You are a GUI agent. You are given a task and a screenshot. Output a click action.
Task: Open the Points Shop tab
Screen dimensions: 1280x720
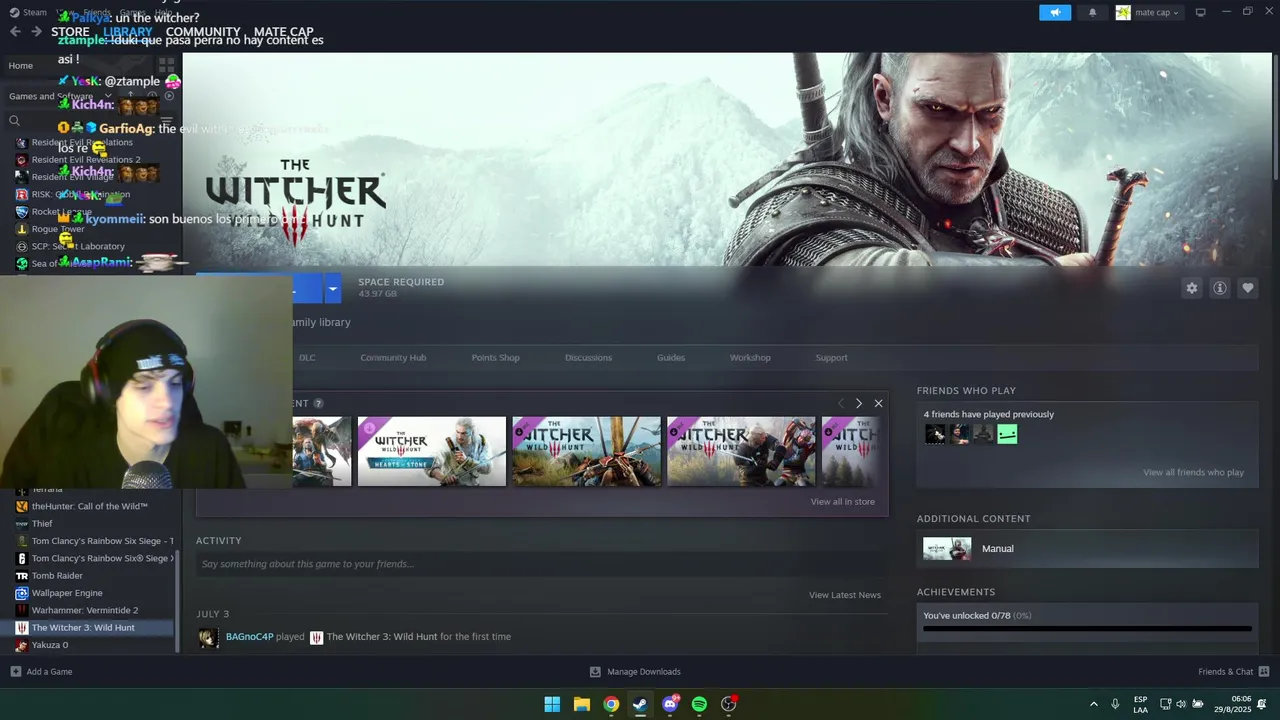tap(495, 357)
